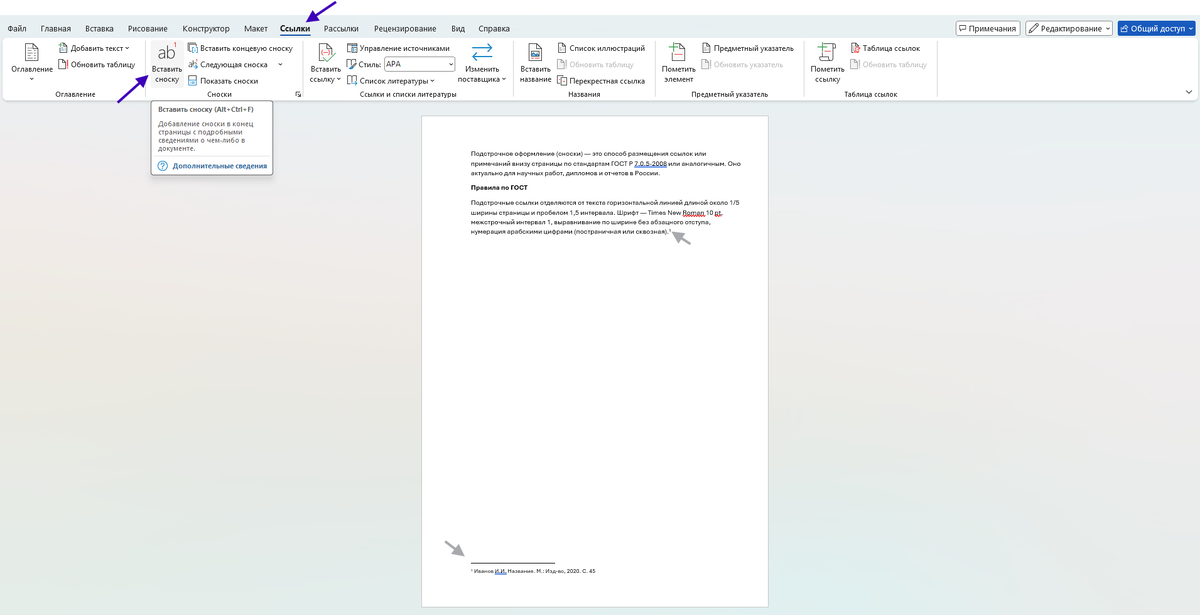Switch to the Конструктор tab
The image size is (1200, 615).
[x=206, y=29]
